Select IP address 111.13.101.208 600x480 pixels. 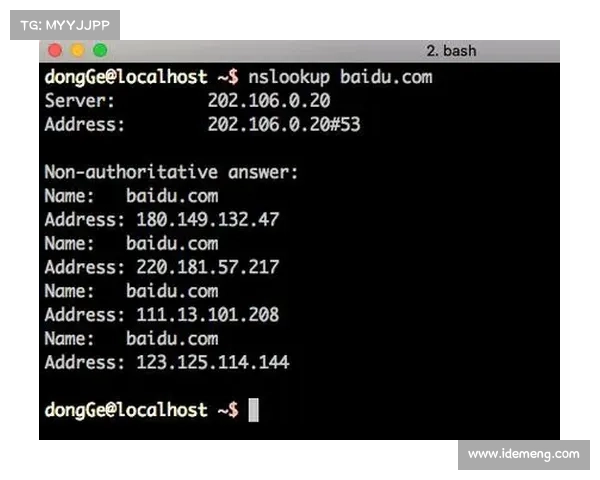pos(208,315)
